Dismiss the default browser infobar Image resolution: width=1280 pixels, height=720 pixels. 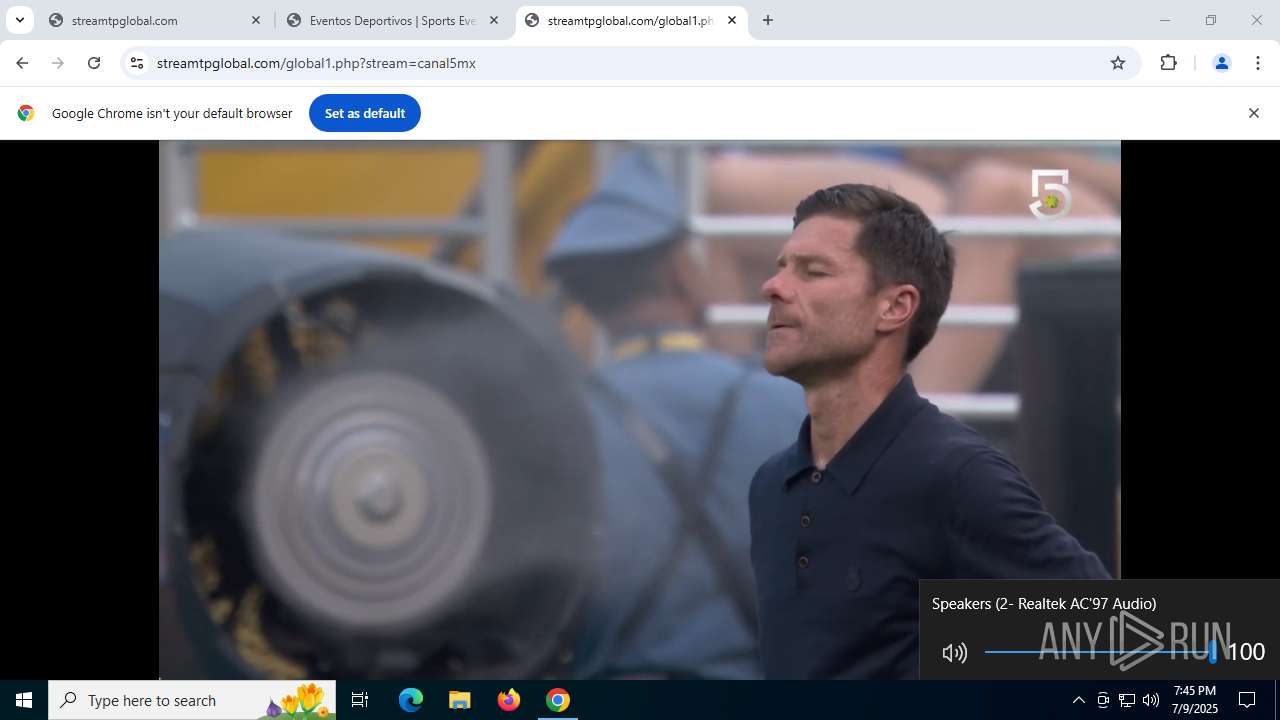tap(1253, 113)
